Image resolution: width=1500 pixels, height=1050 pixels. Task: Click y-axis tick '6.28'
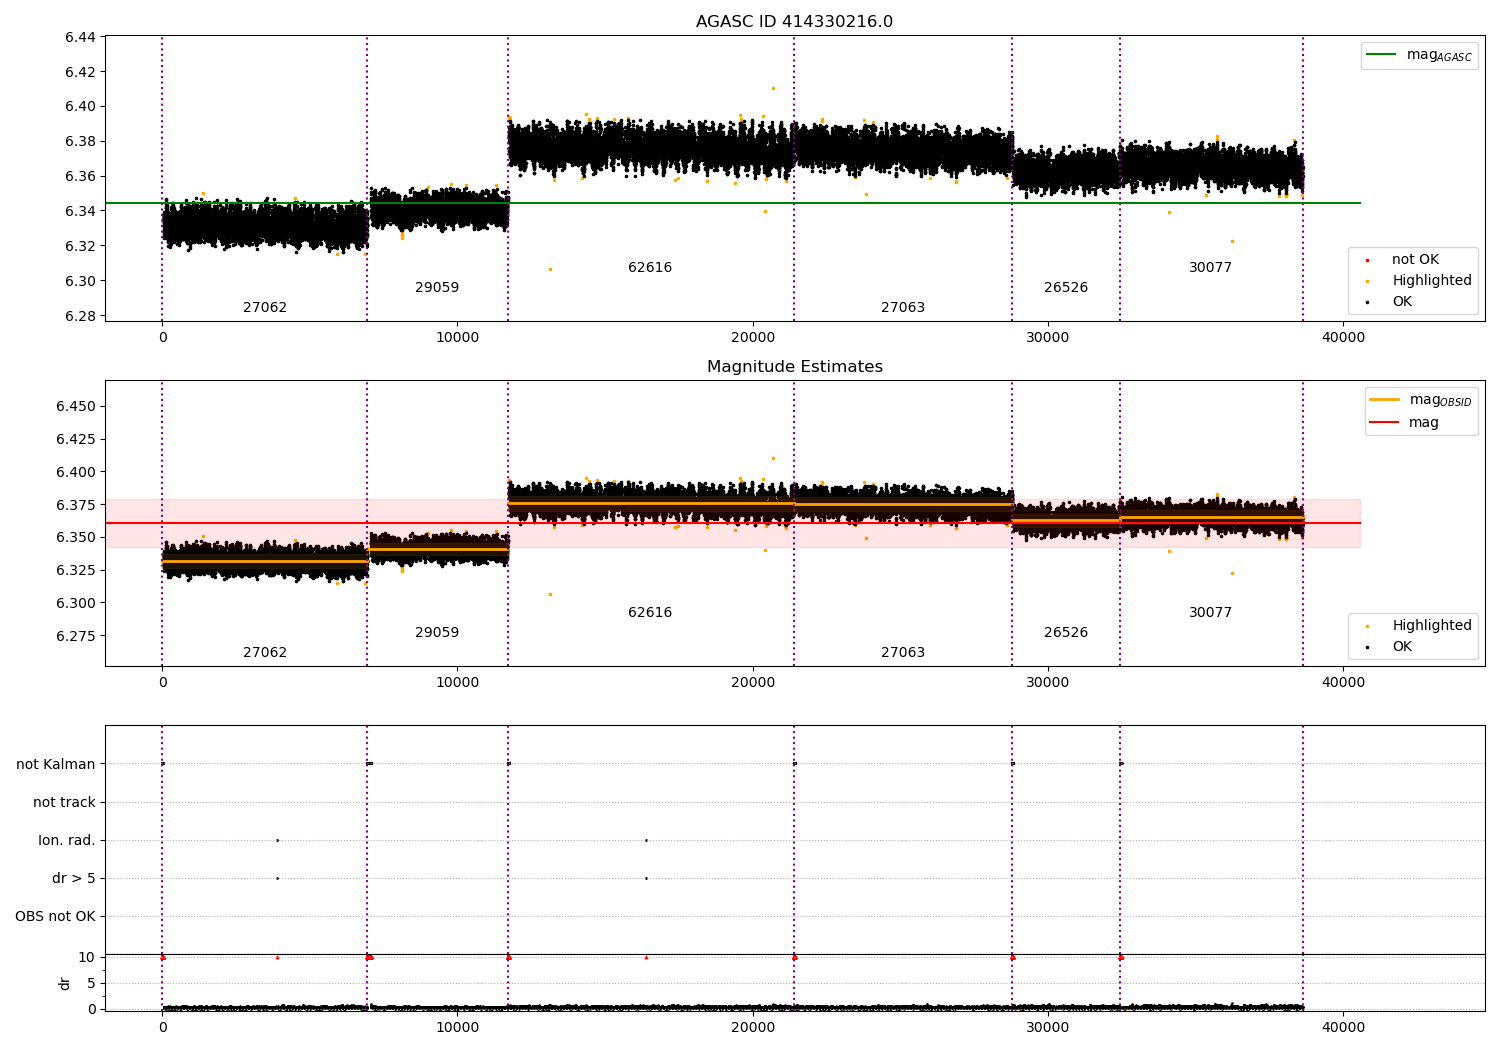[x=80, y=317]
